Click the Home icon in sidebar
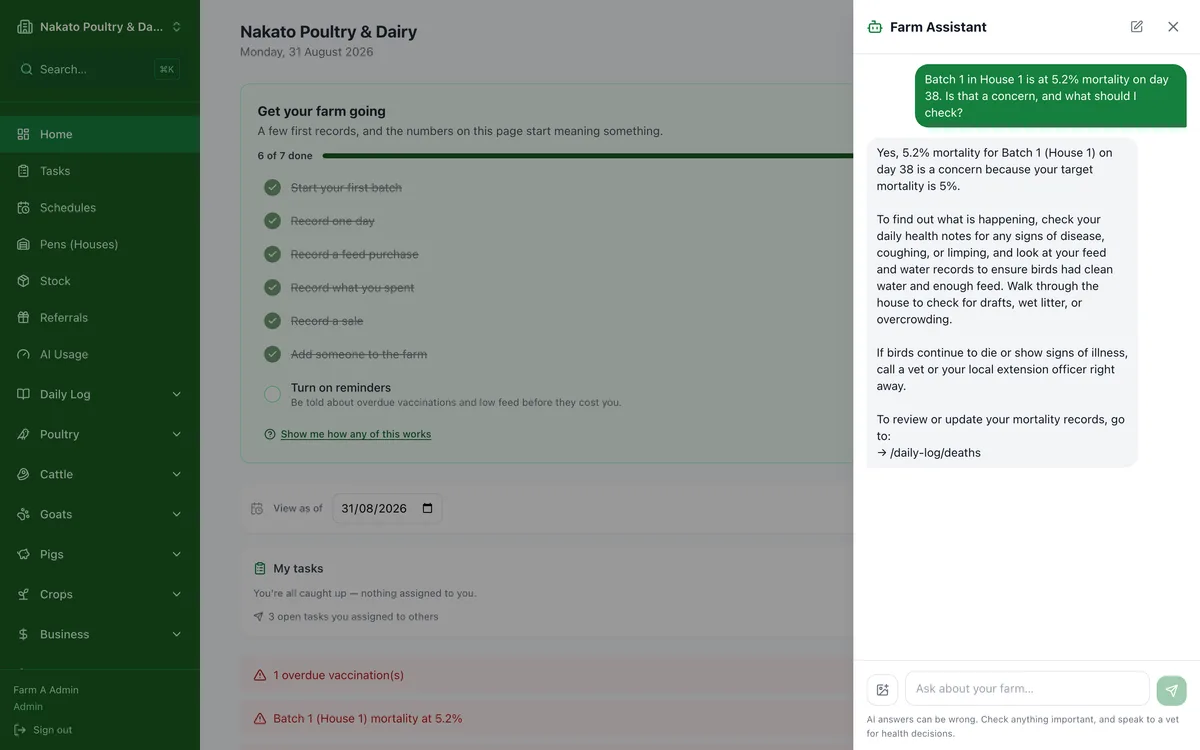1200x750 pixels. tap(24, 134)
